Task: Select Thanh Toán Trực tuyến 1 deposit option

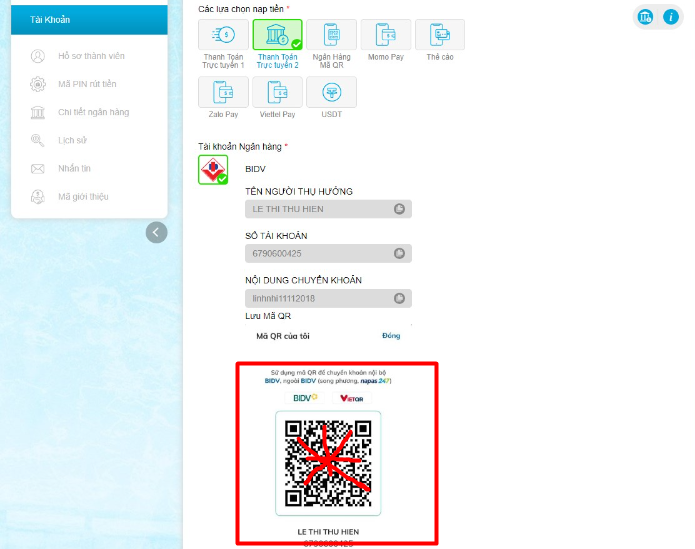Action: pyautogui.click(x=223, y=35)
